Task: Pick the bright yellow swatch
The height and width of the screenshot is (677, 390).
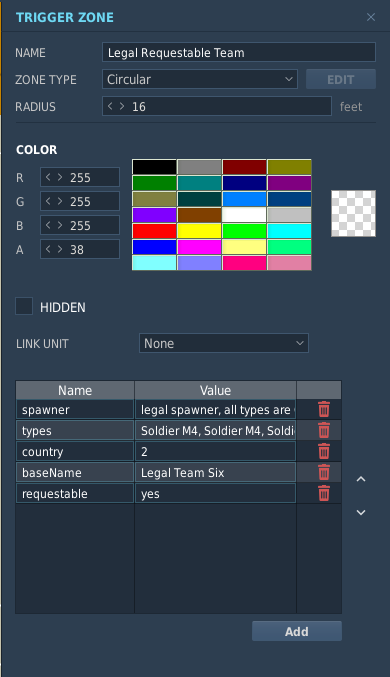Action: click(x=199, y=231)
